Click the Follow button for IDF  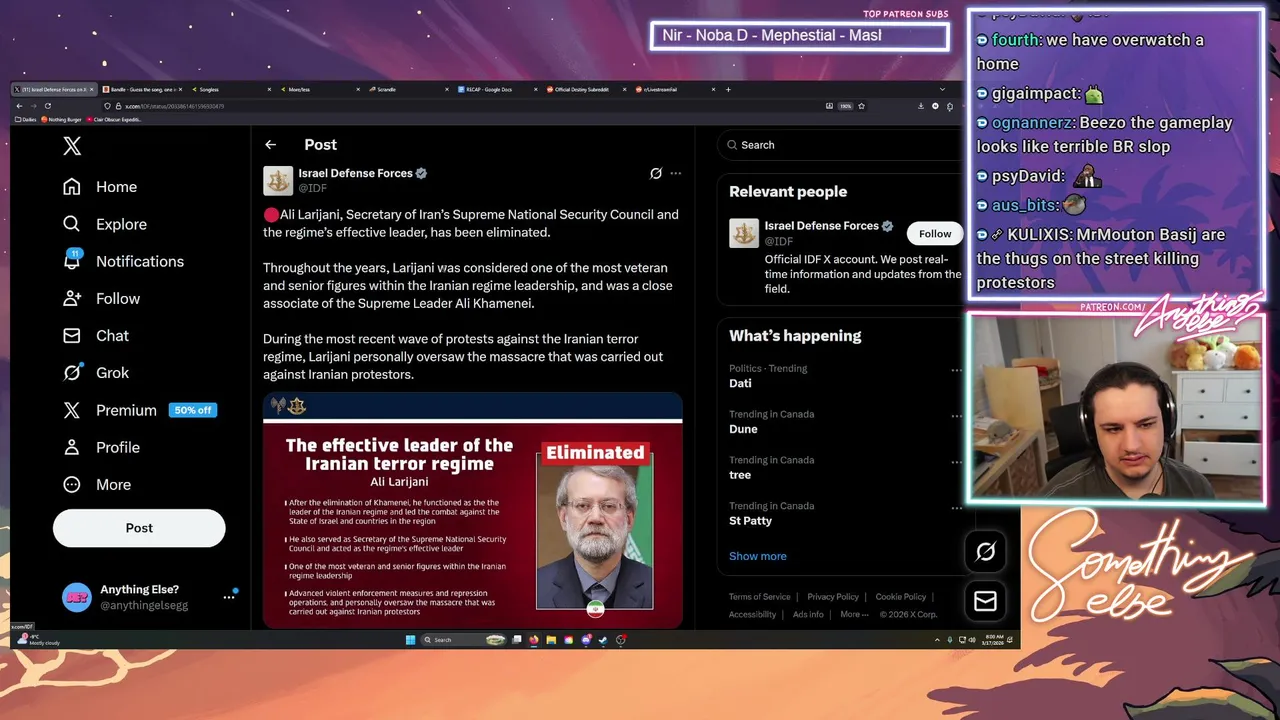point(935,234)
